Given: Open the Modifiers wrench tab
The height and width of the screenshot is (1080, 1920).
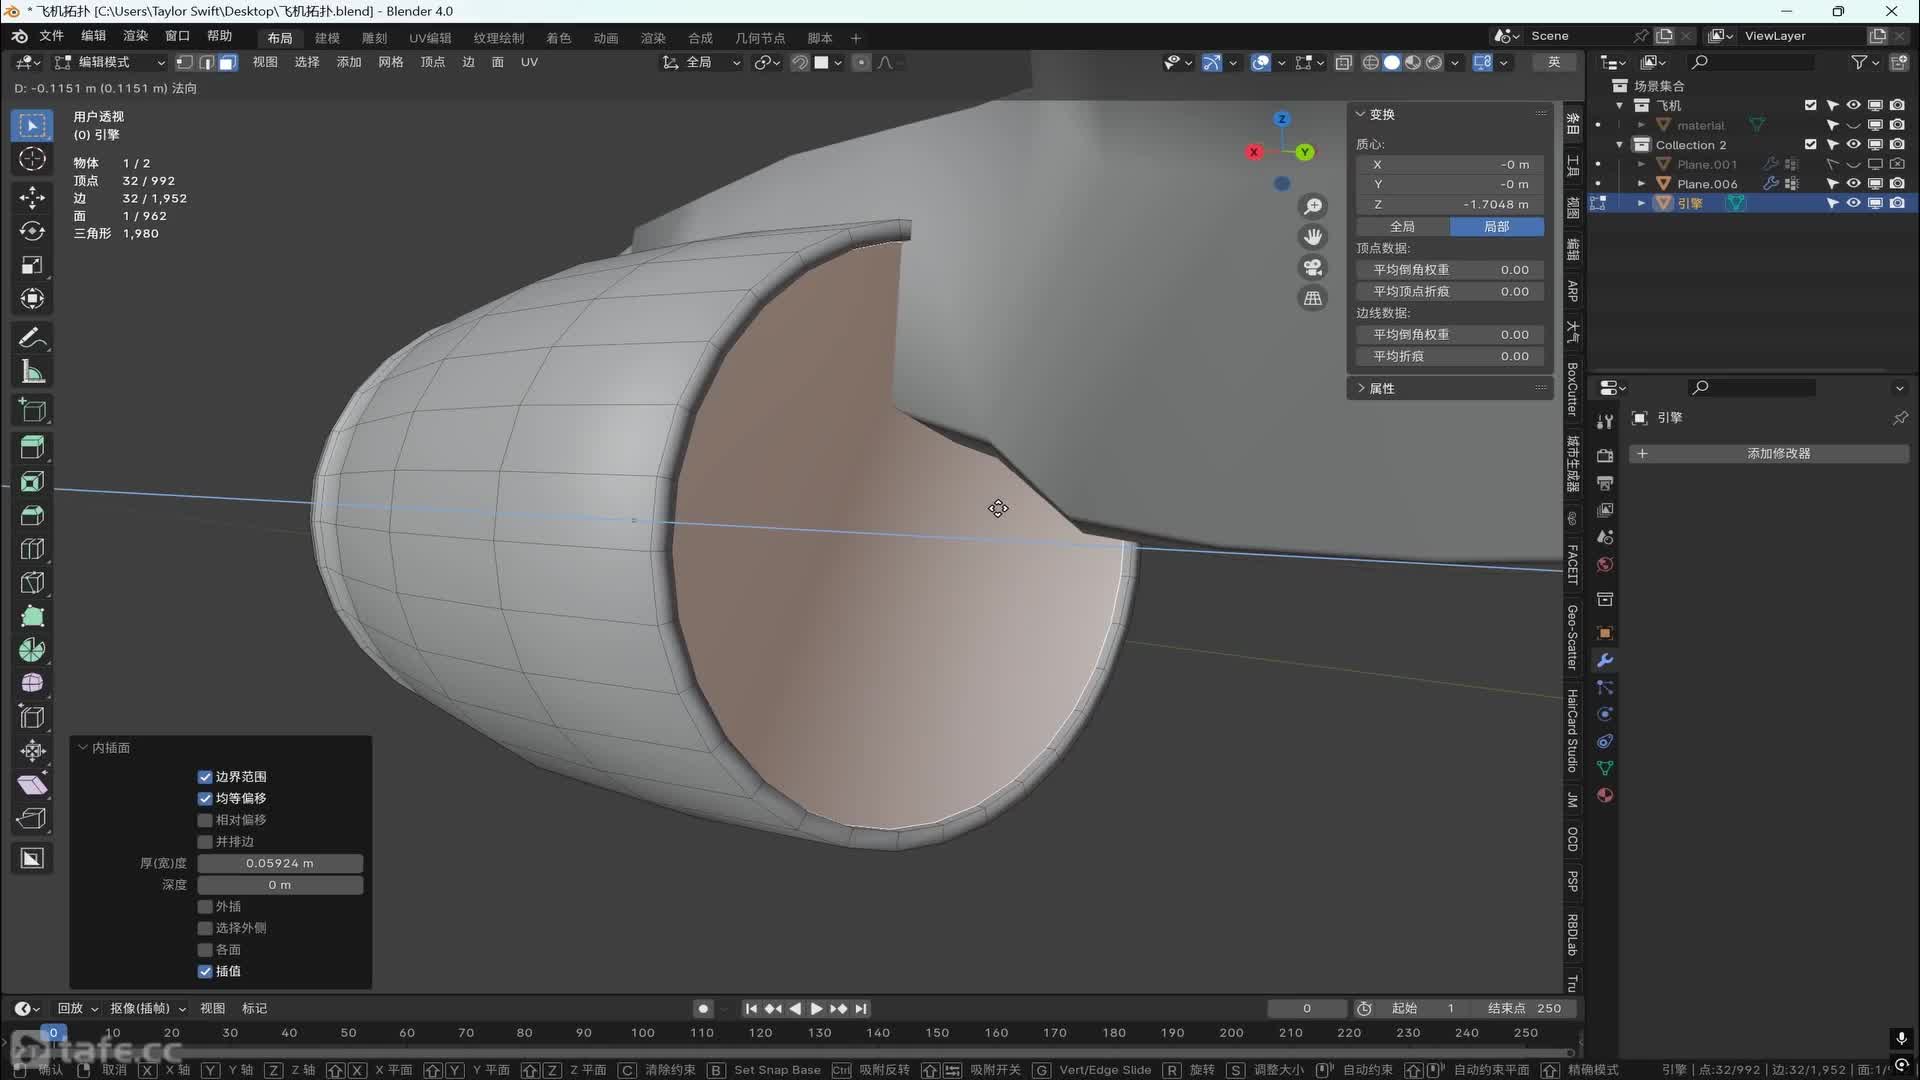Looking at the screenshot, I should 1605,661.
